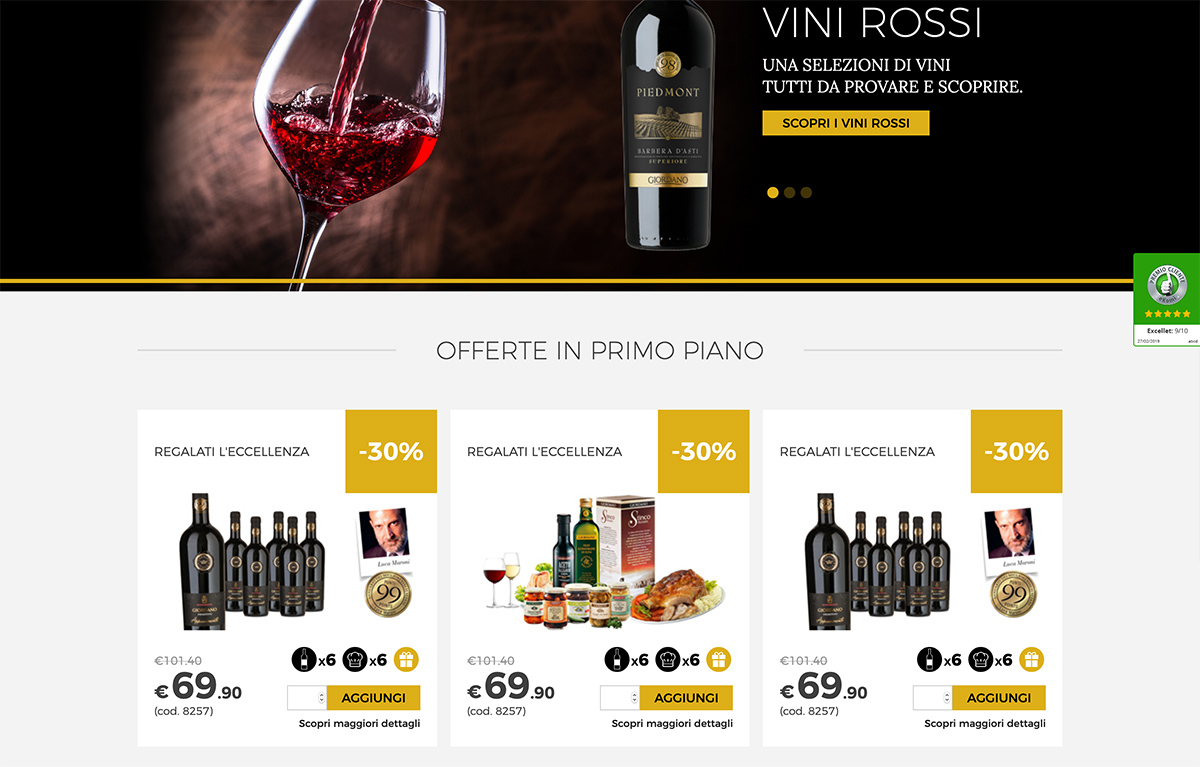Click the gift icon on middle product card
This screenshot has width=1200, height=767.
pos(719,660)
